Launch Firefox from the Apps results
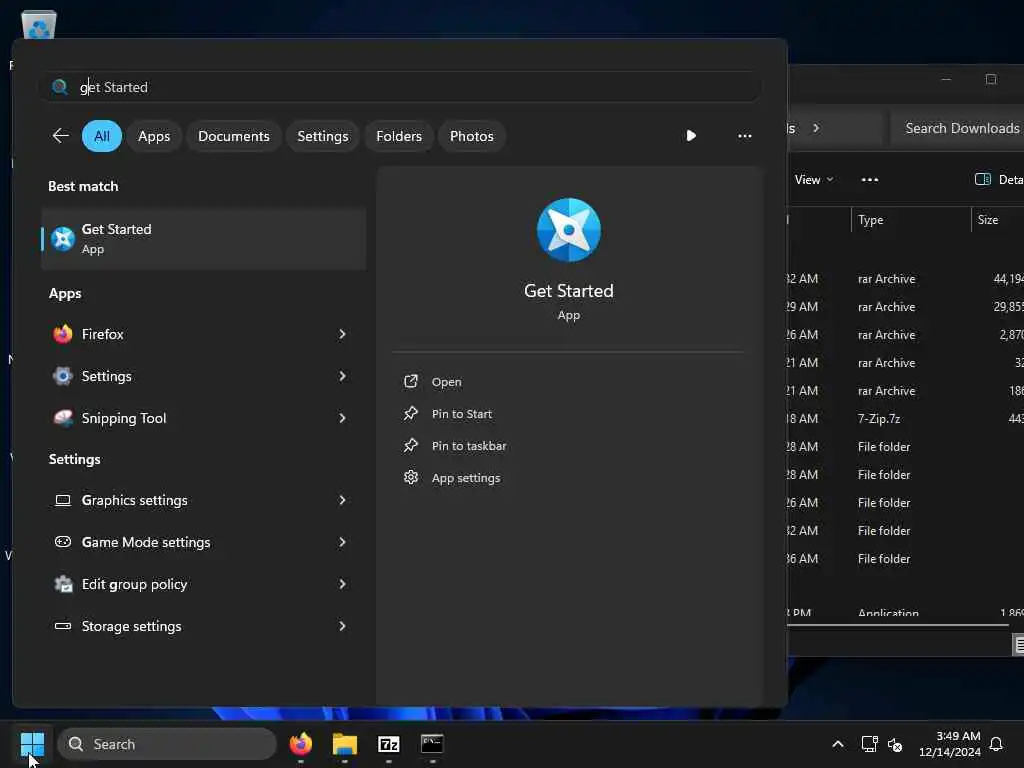 [187, 334]
